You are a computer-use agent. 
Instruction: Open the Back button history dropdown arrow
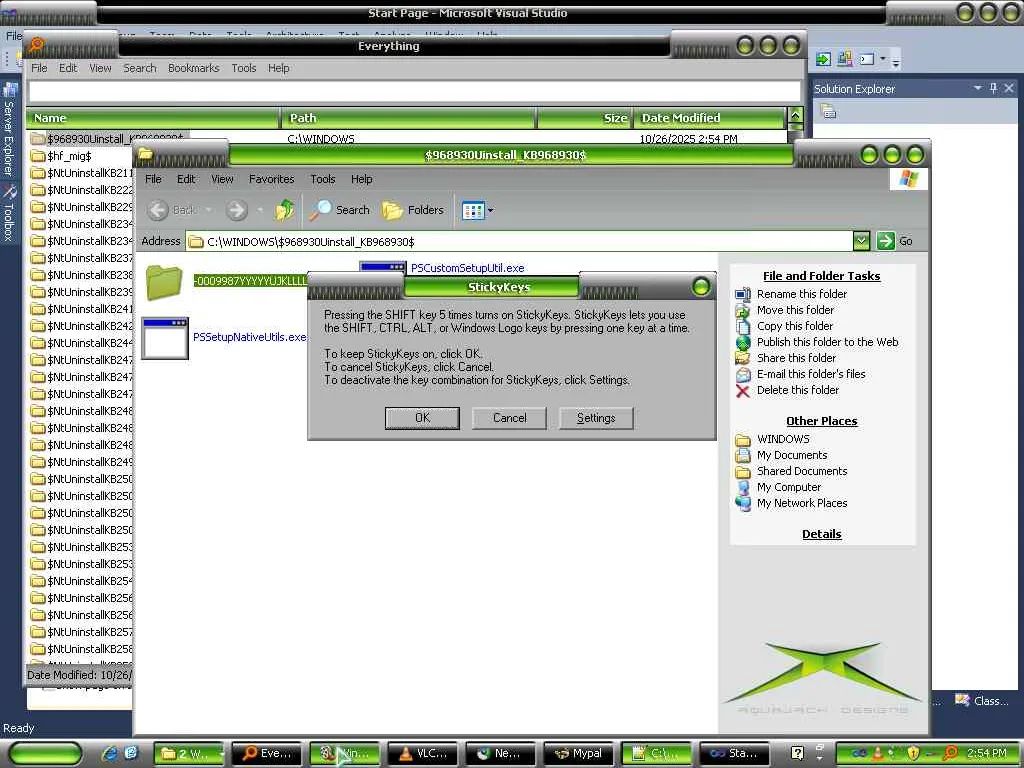[208, 210]
